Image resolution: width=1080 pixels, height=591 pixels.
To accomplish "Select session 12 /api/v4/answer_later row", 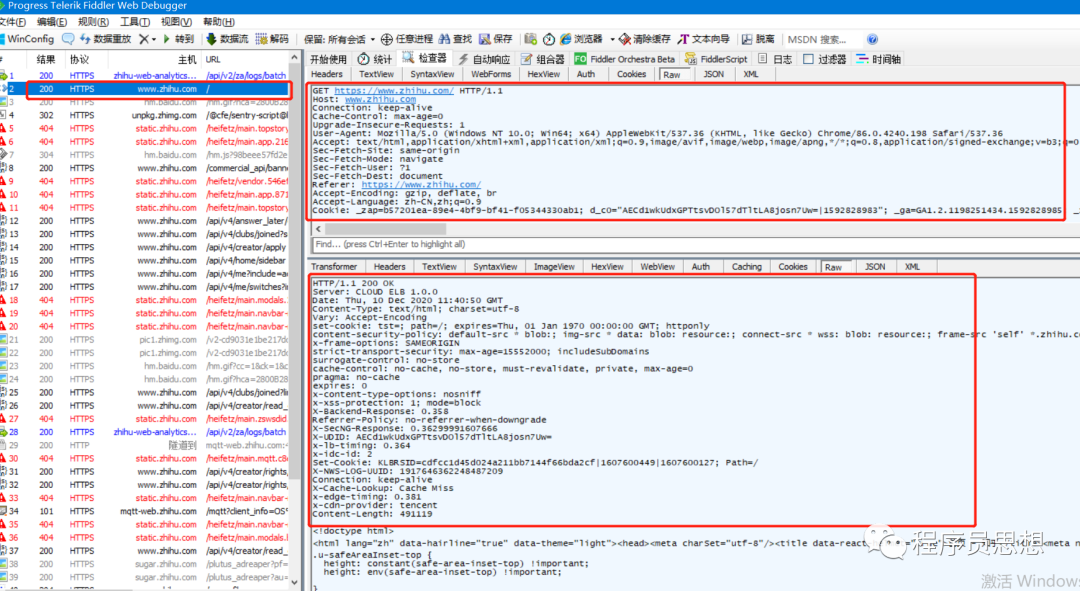I will click(145, 221).
